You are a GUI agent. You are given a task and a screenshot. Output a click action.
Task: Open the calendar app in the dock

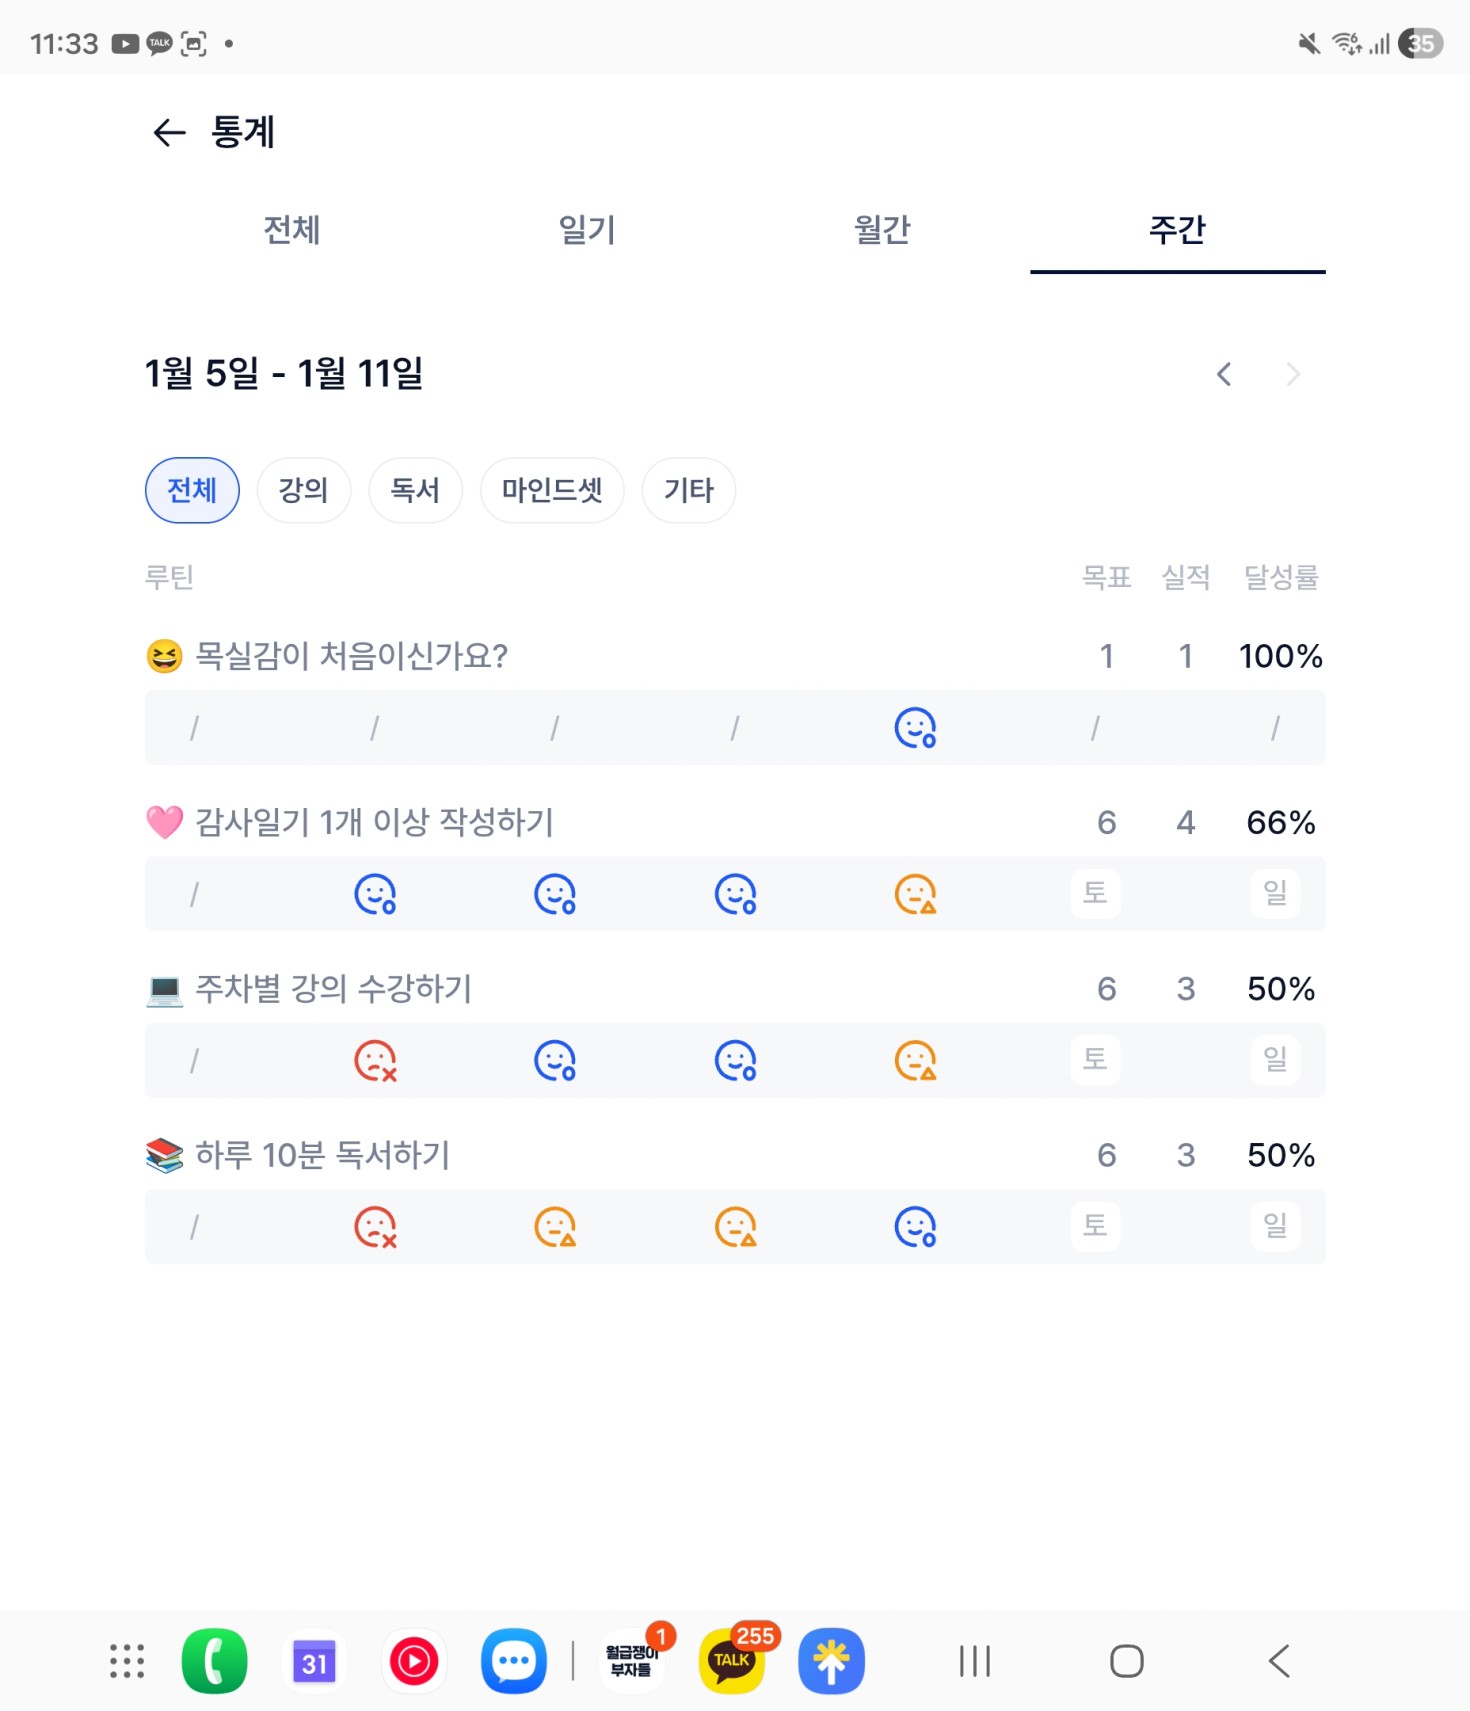coord(314,1661)
